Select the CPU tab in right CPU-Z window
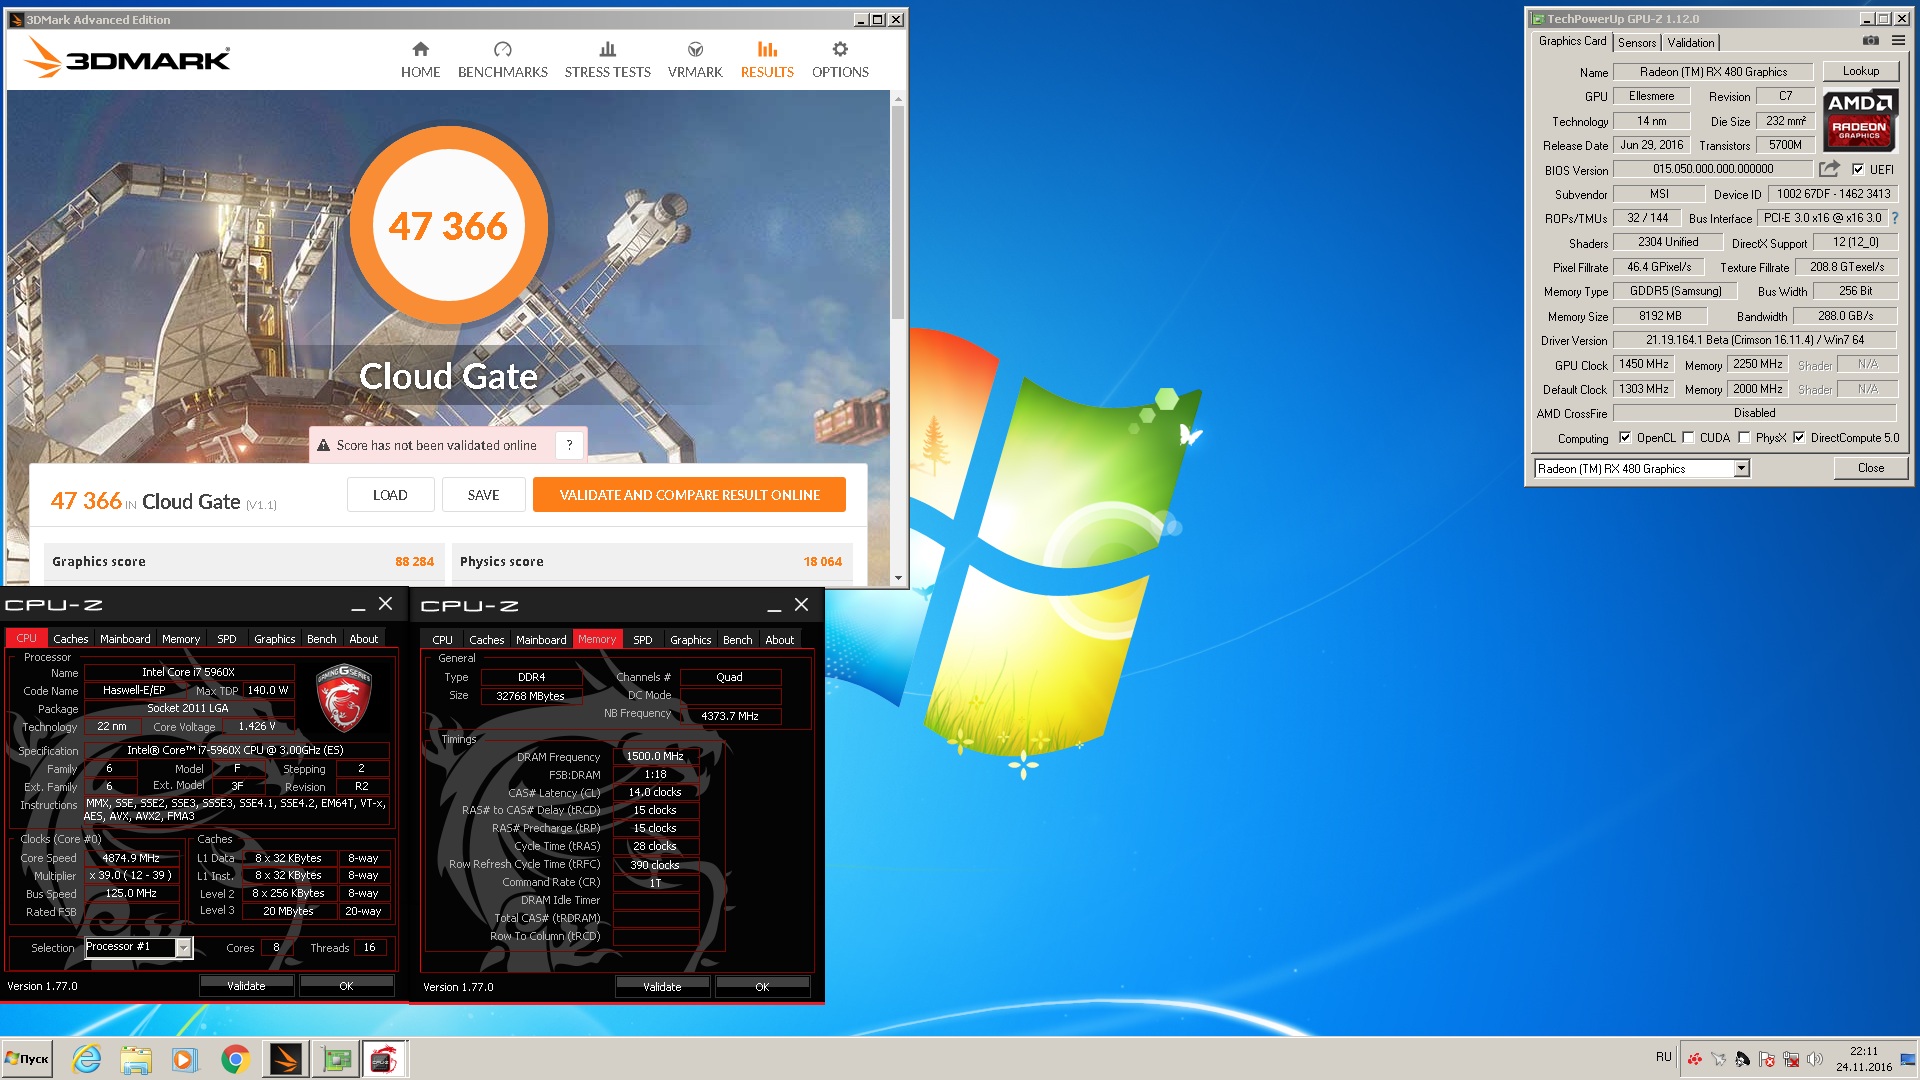 click(x=443, y=640)
